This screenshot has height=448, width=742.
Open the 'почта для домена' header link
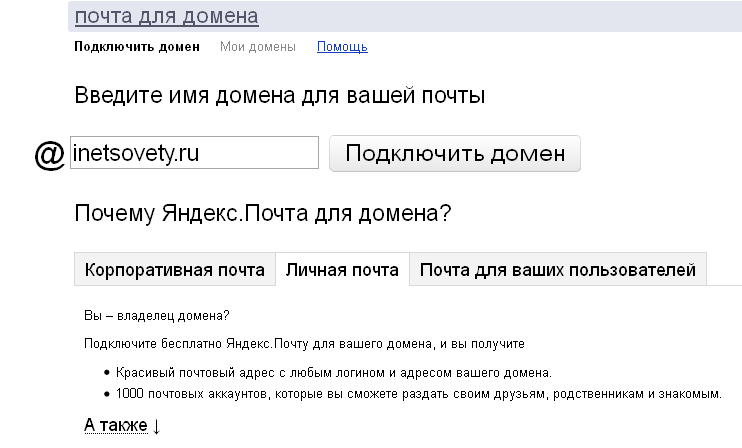click(x=167, y=16)
